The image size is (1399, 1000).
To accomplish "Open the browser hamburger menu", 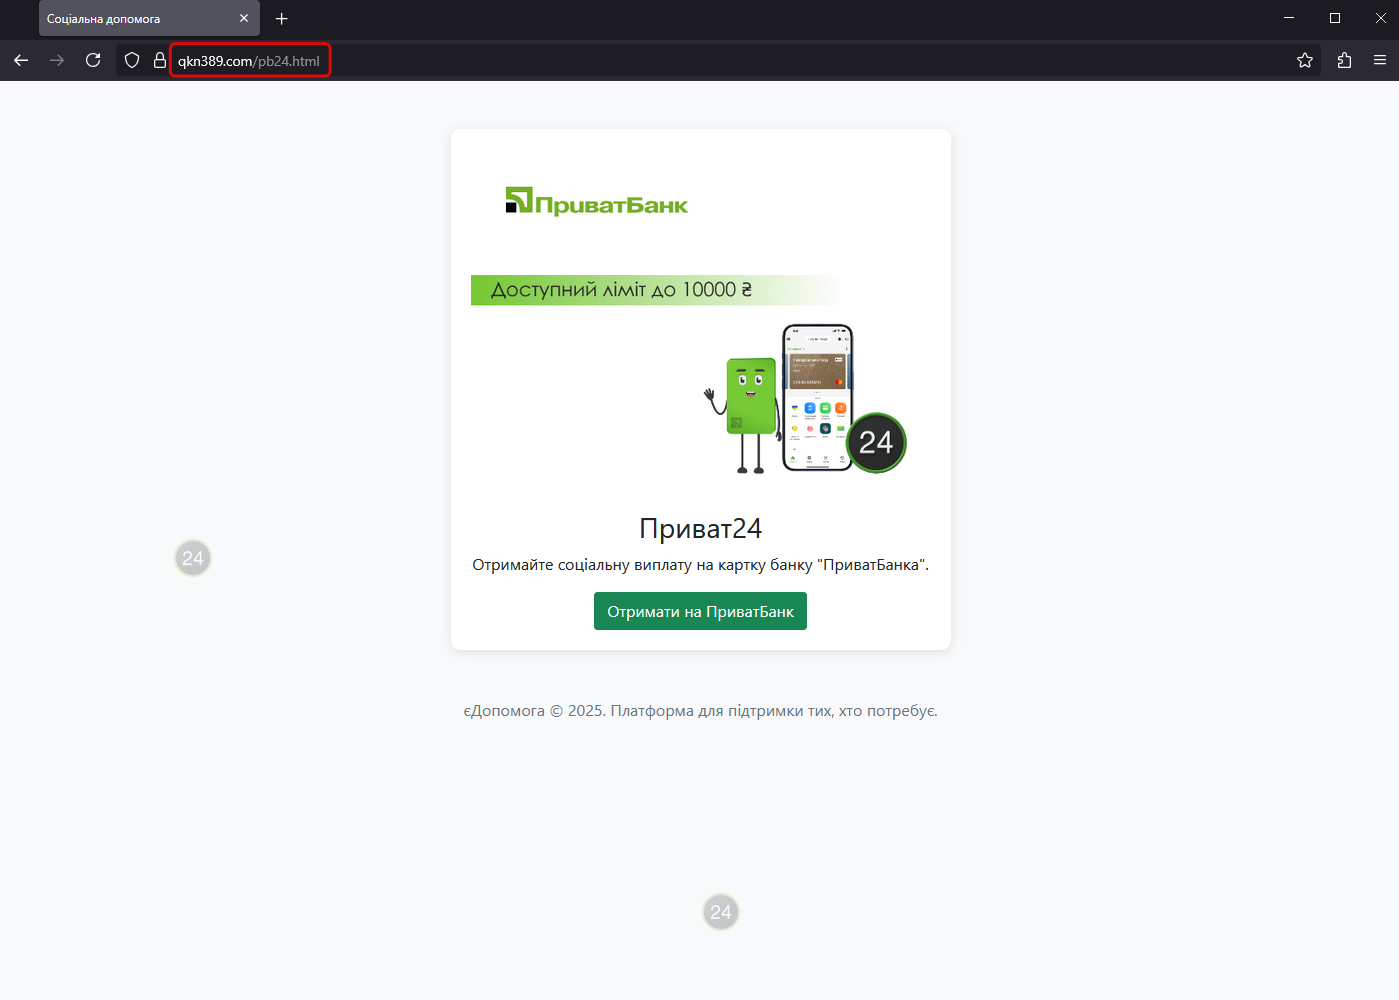I will [x=1380, y=60].
